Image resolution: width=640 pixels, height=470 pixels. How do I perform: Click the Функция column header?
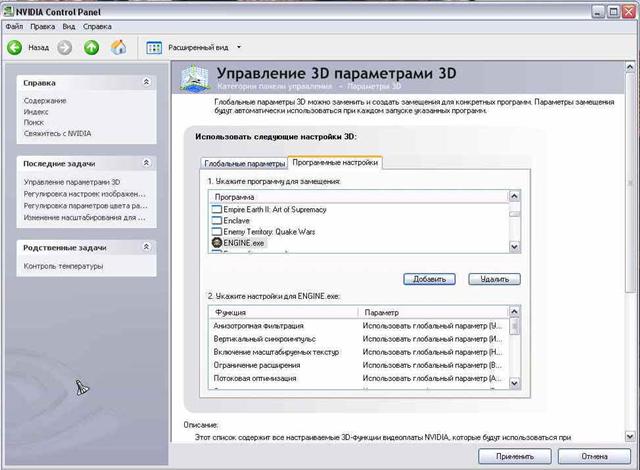pos(284,312)
